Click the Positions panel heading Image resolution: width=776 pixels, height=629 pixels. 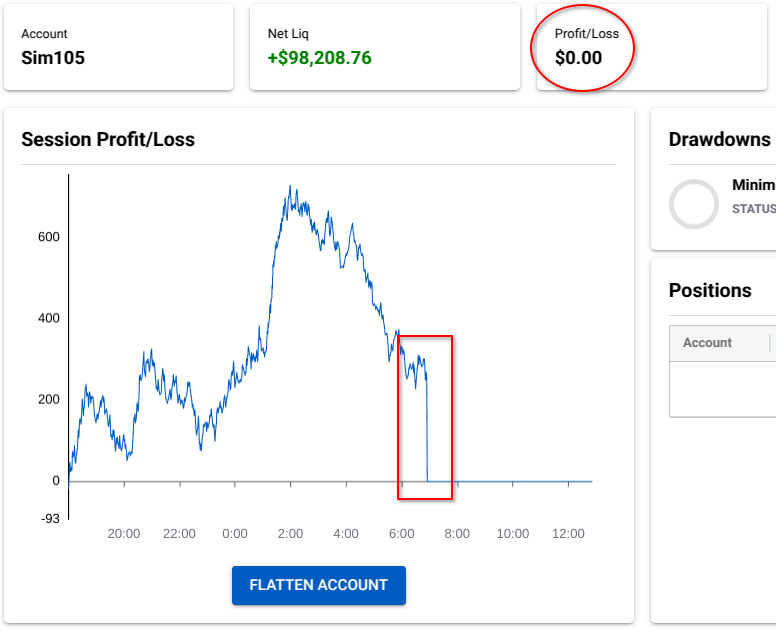point(710,290)
